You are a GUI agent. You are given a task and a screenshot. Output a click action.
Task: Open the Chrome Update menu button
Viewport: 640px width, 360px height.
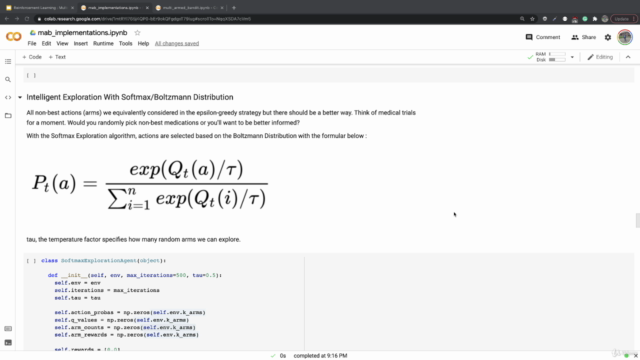pos(623,19)
